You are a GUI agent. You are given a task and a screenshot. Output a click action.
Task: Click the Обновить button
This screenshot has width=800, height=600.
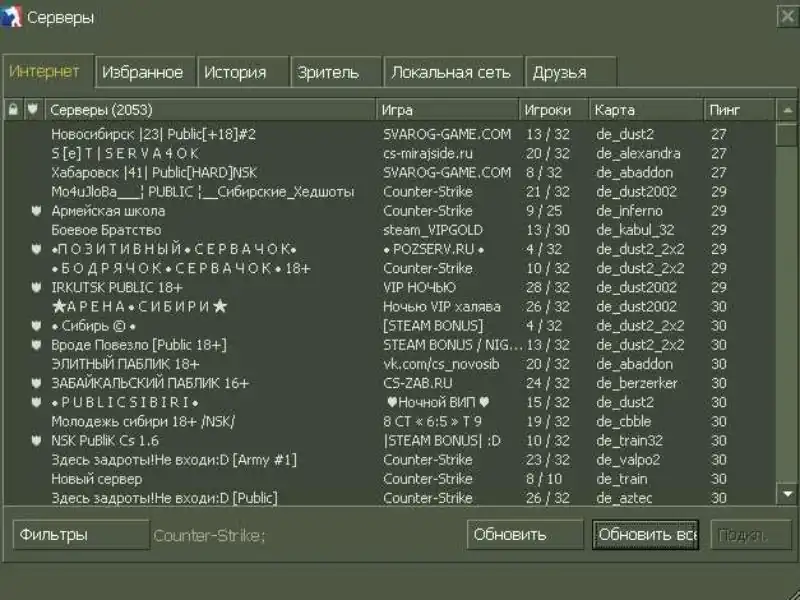pos(524,535)
